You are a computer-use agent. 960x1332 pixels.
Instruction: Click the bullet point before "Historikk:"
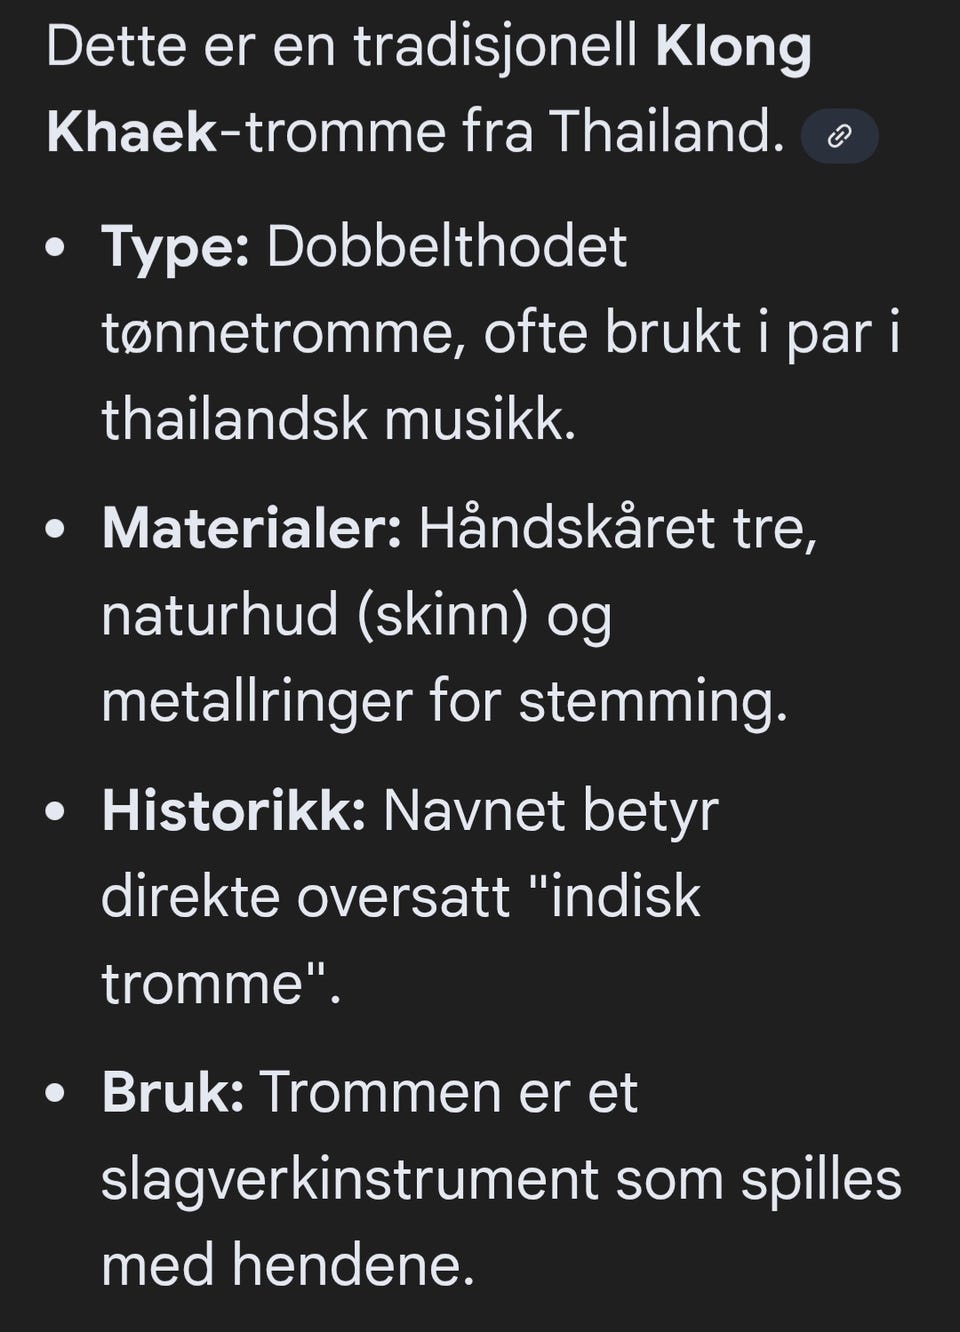(x=56, y=812)
